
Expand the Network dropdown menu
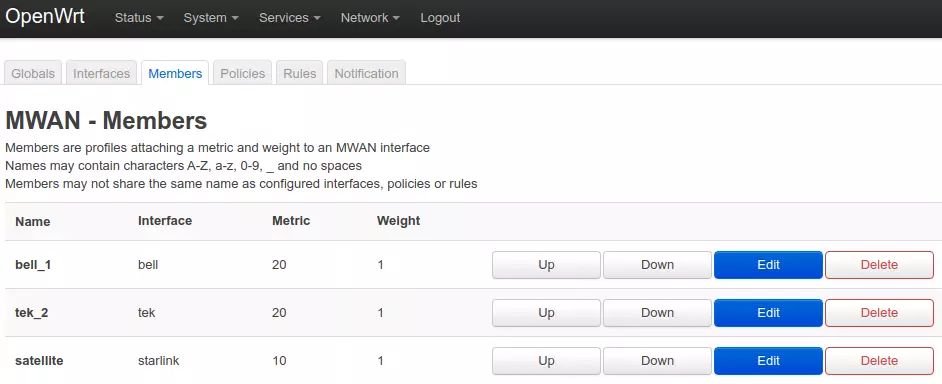tap(370, 18)
